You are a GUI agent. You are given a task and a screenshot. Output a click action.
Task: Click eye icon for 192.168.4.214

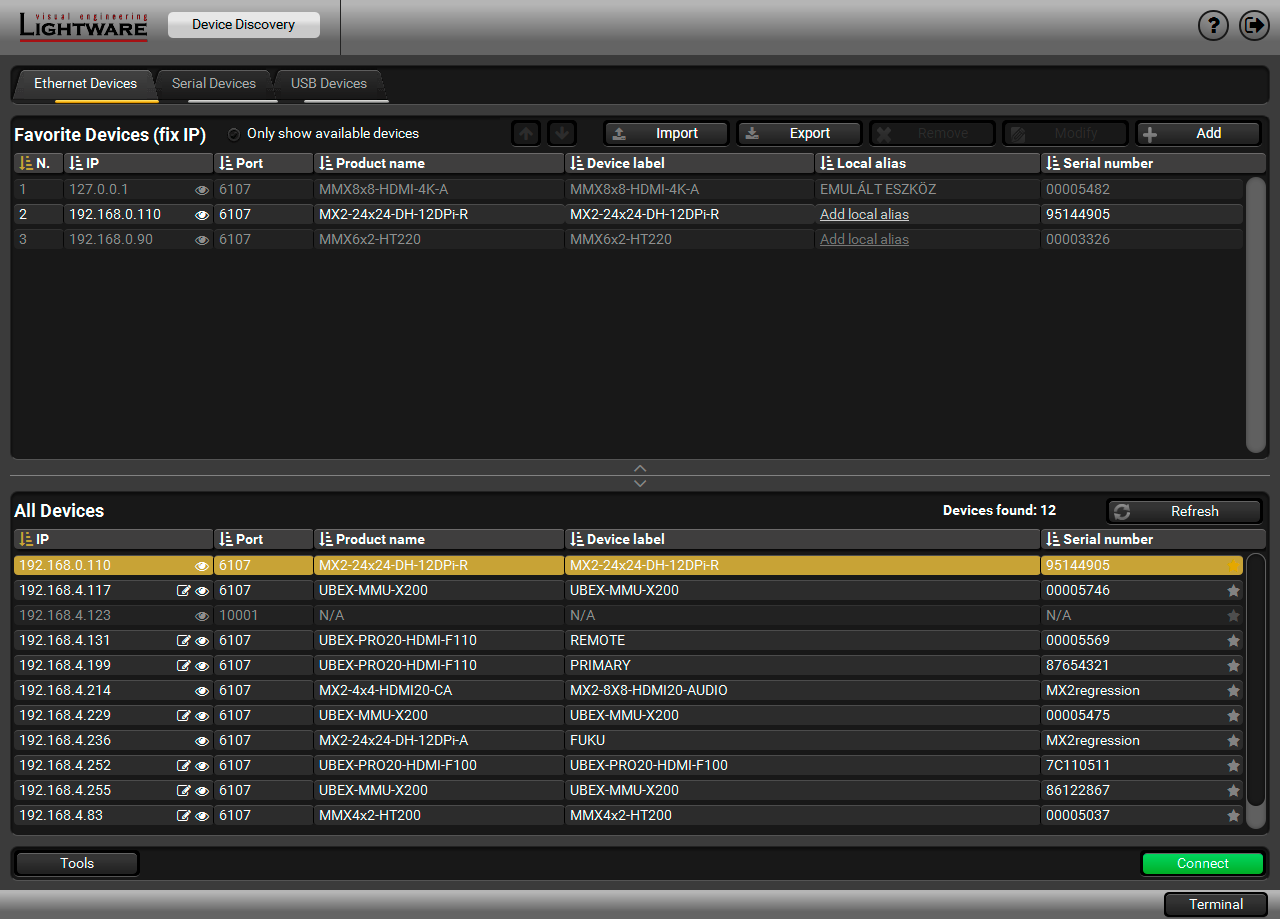click(x=202, y=691)
